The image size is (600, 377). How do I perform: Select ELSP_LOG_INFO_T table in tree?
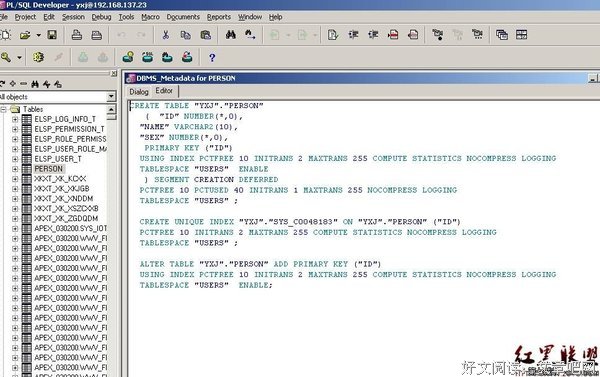coord(65,119)
